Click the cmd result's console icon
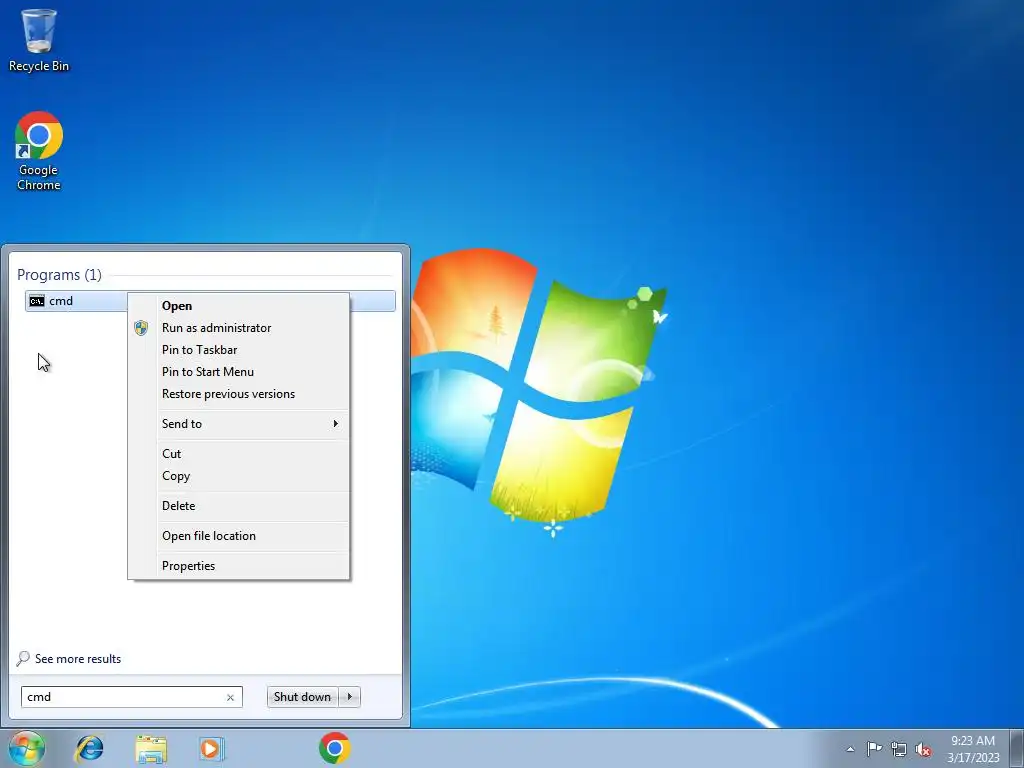Image resolution: width=1024 pixels, height=768 pixels. (37, 301)
